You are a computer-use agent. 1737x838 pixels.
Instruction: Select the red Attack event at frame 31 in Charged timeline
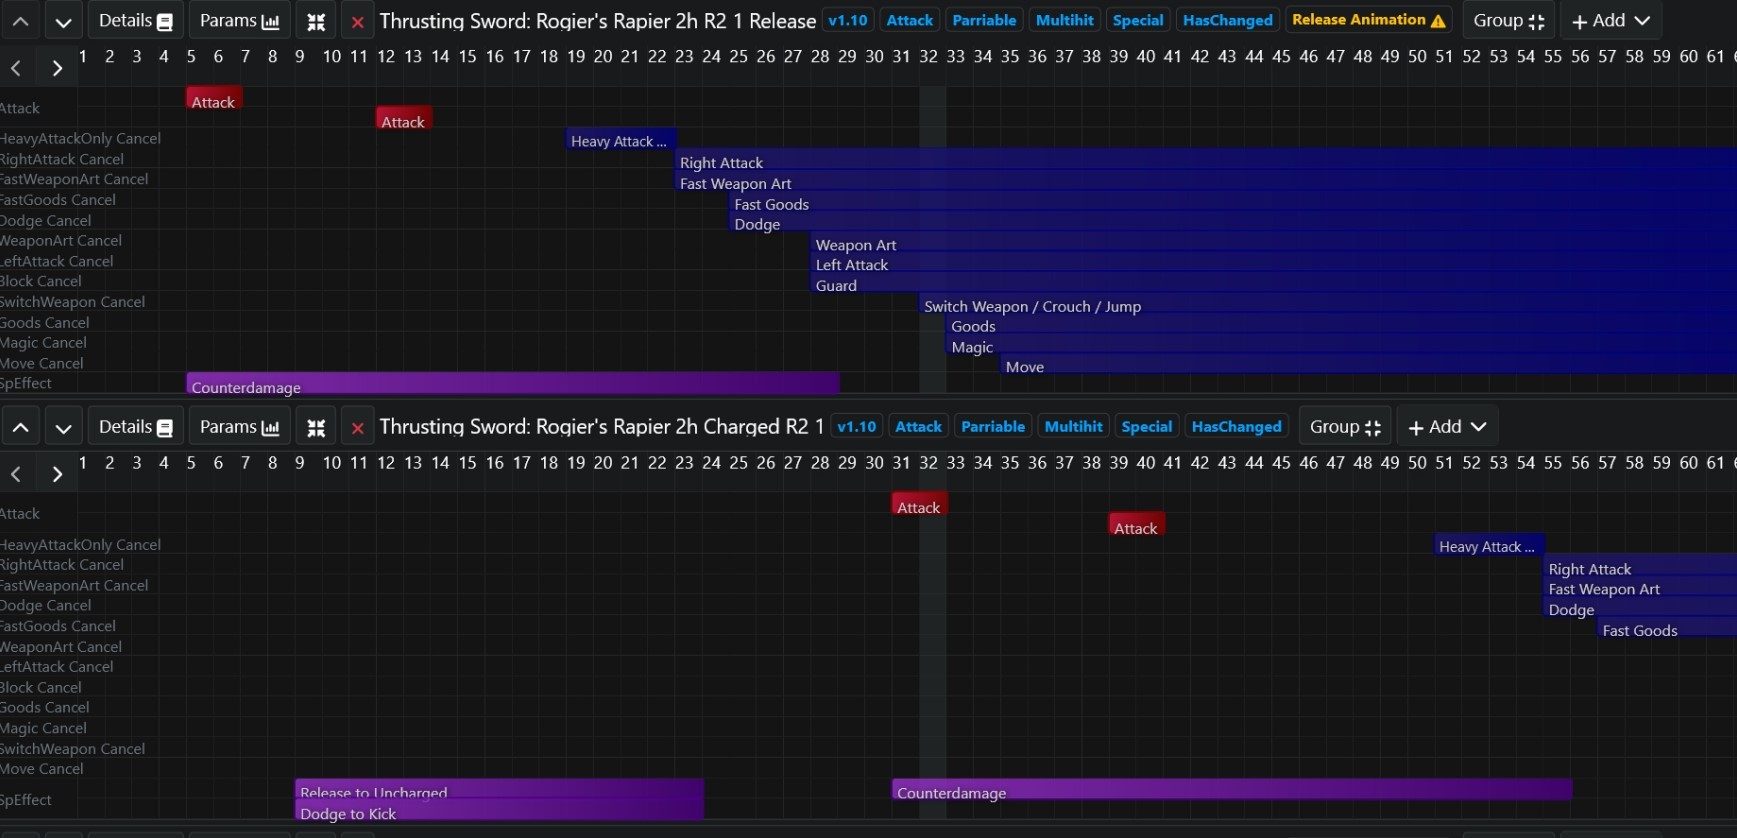click(919, 505)
